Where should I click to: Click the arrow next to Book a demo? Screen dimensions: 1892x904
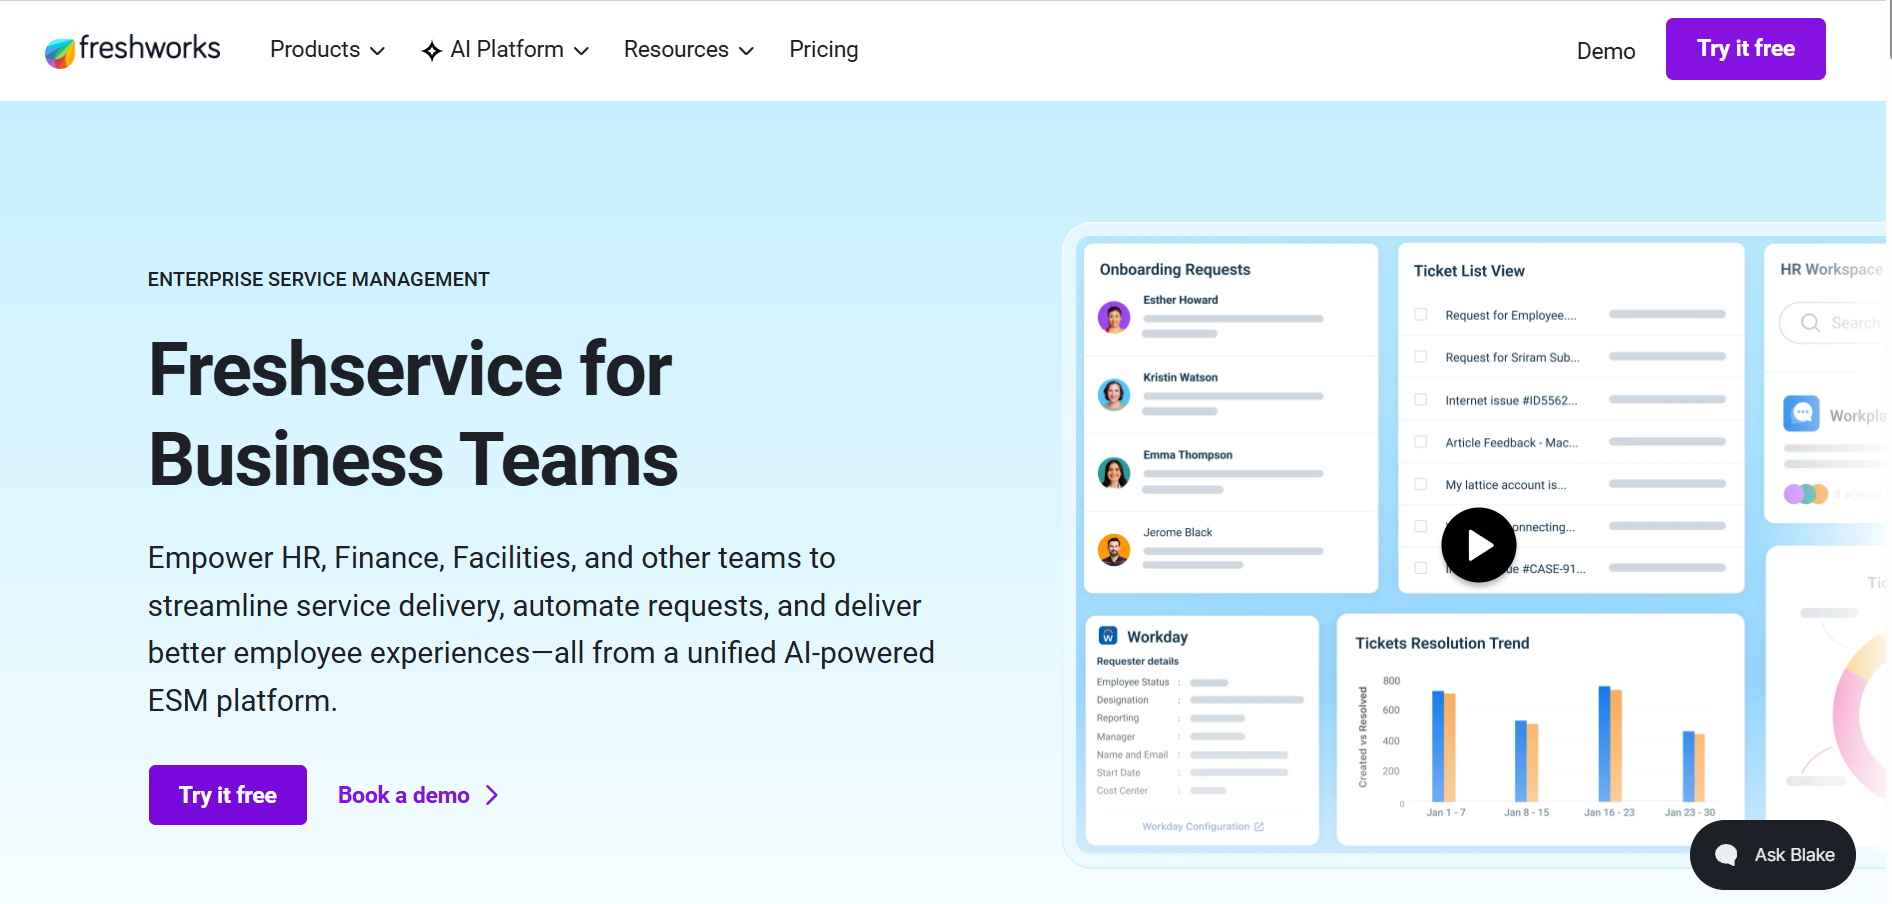[x=492, y=795]
